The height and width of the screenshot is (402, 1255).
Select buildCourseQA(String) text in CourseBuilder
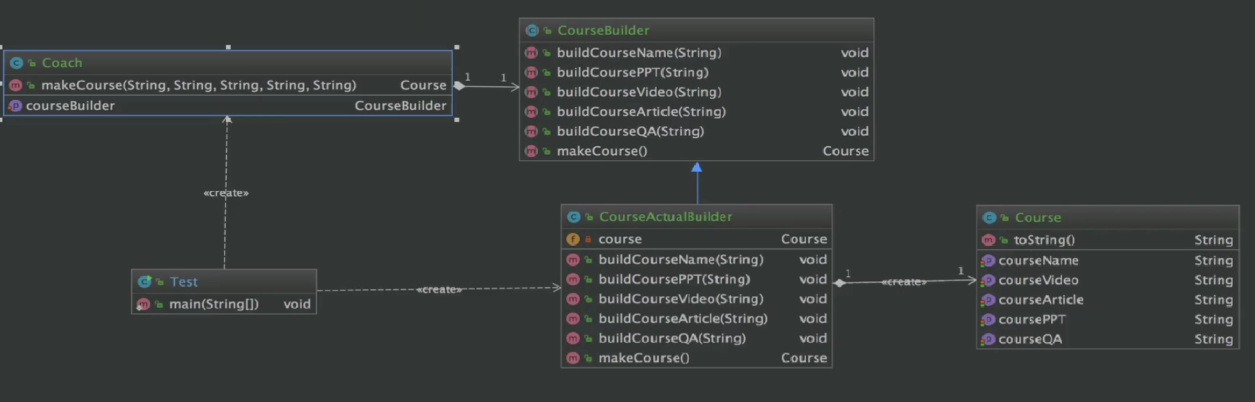pos(630,131)
